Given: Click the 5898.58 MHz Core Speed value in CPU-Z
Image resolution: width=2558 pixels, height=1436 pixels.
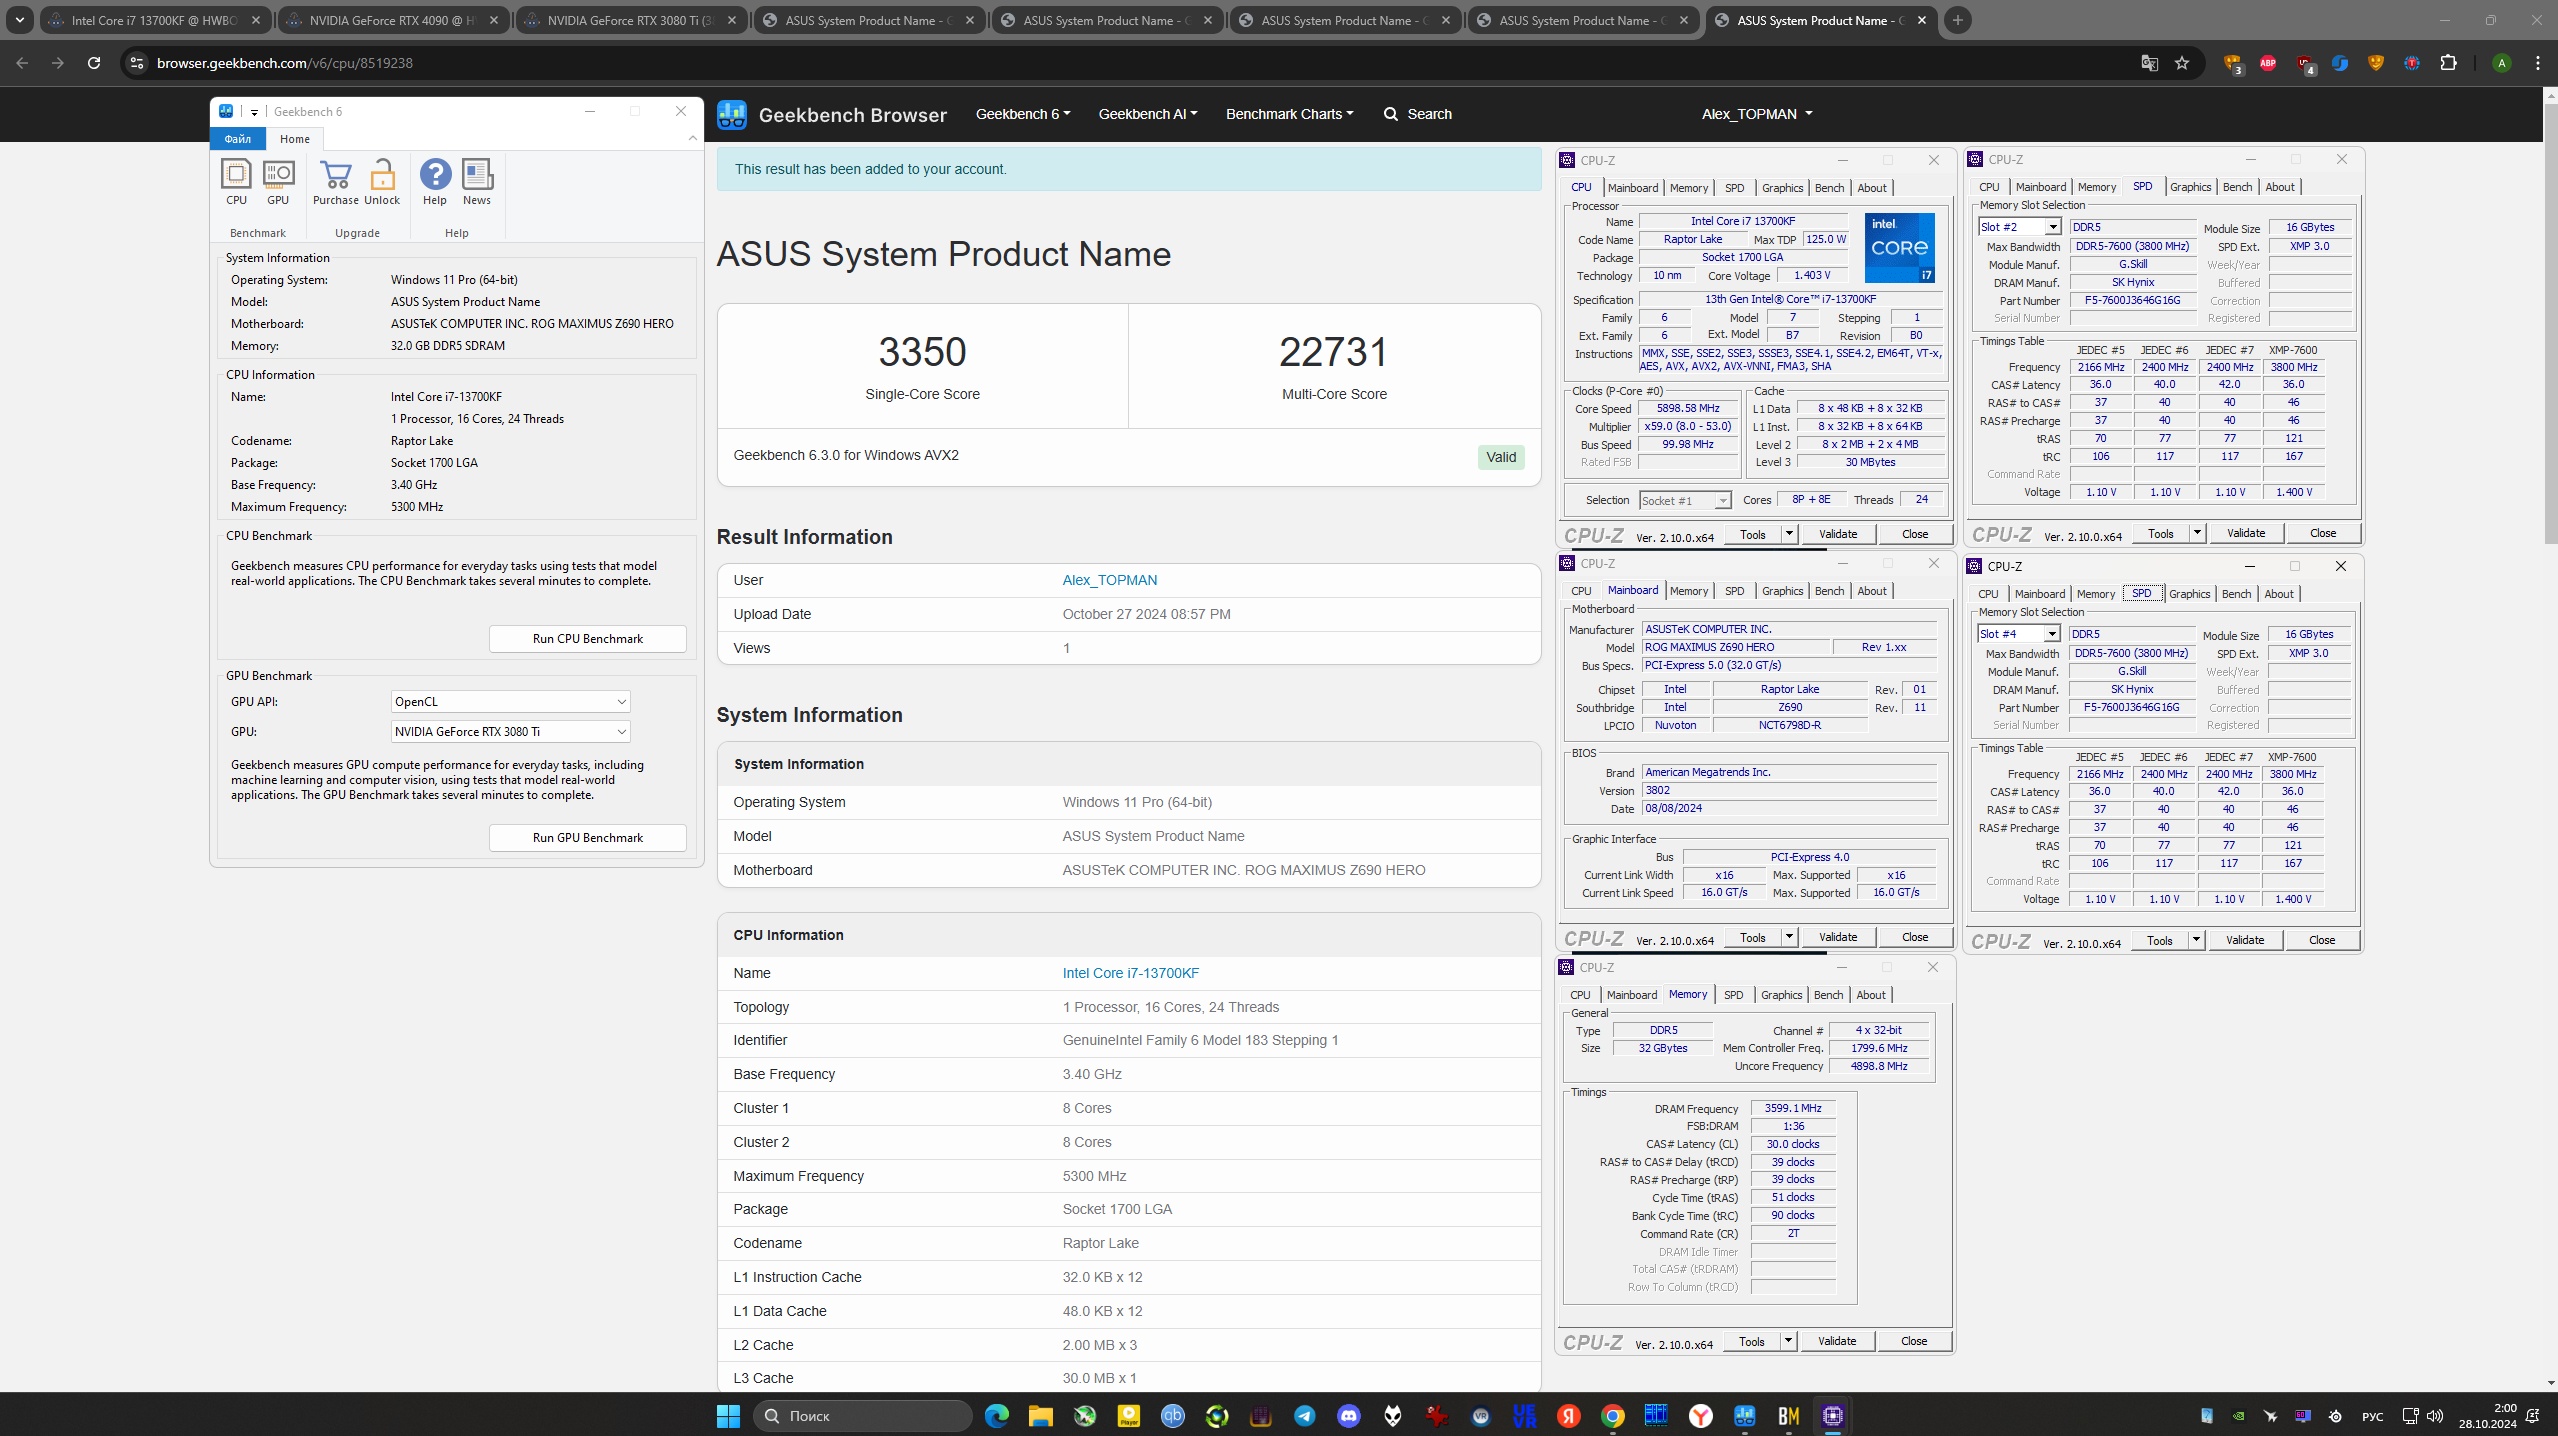Looking at the screenshot, I should [x=1688, y=409].
